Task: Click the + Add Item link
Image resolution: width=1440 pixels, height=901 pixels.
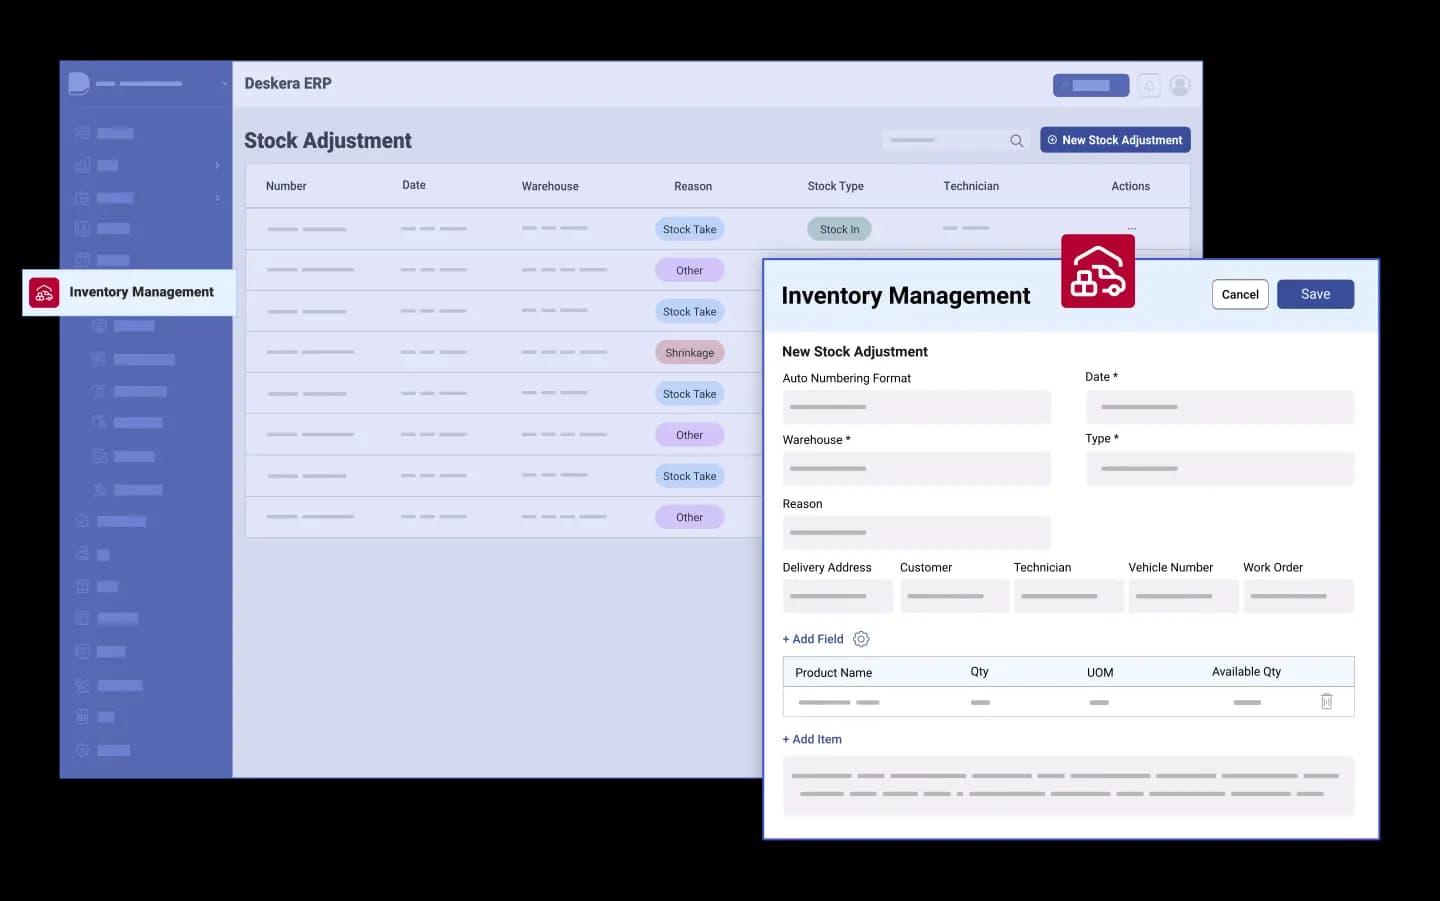Action: [x=812, y=739]
